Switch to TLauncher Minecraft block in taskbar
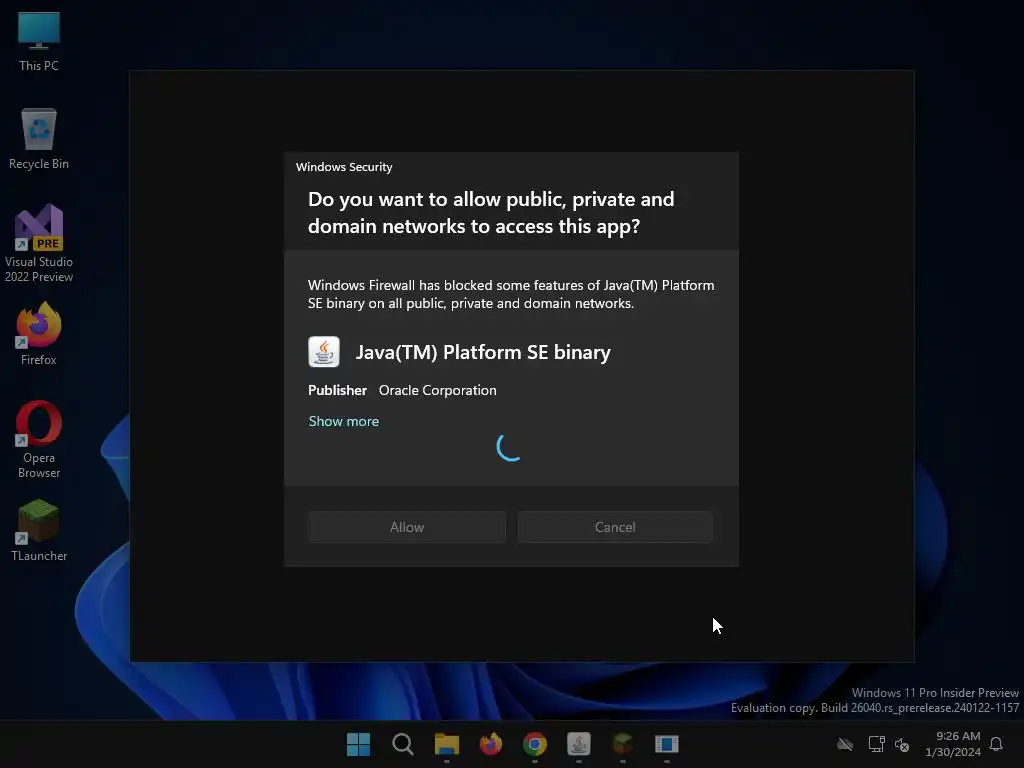Viewport: 1024px width, 768px height. [x=622, y=744]
